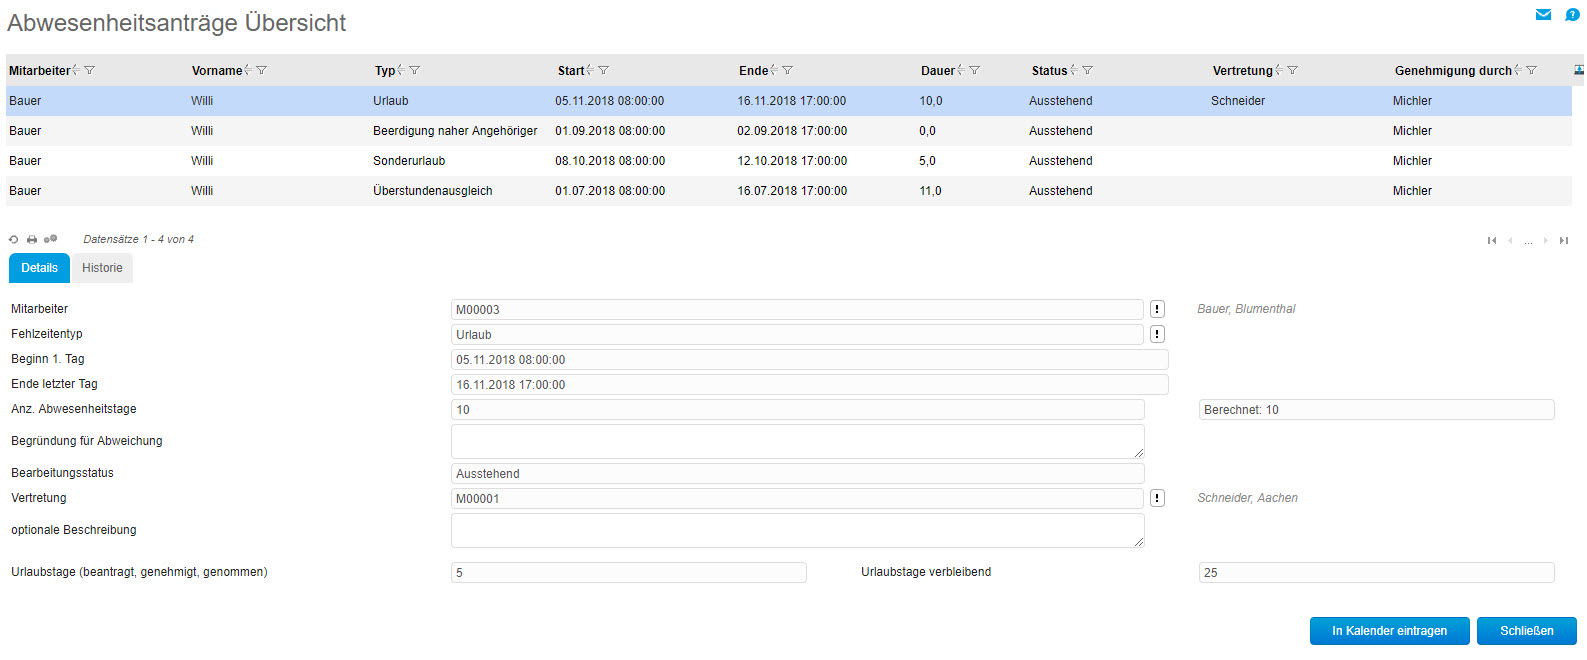Open the filter for the Typ column
The height and width of the screenshot is (660, 1587).
coord(415,71)
